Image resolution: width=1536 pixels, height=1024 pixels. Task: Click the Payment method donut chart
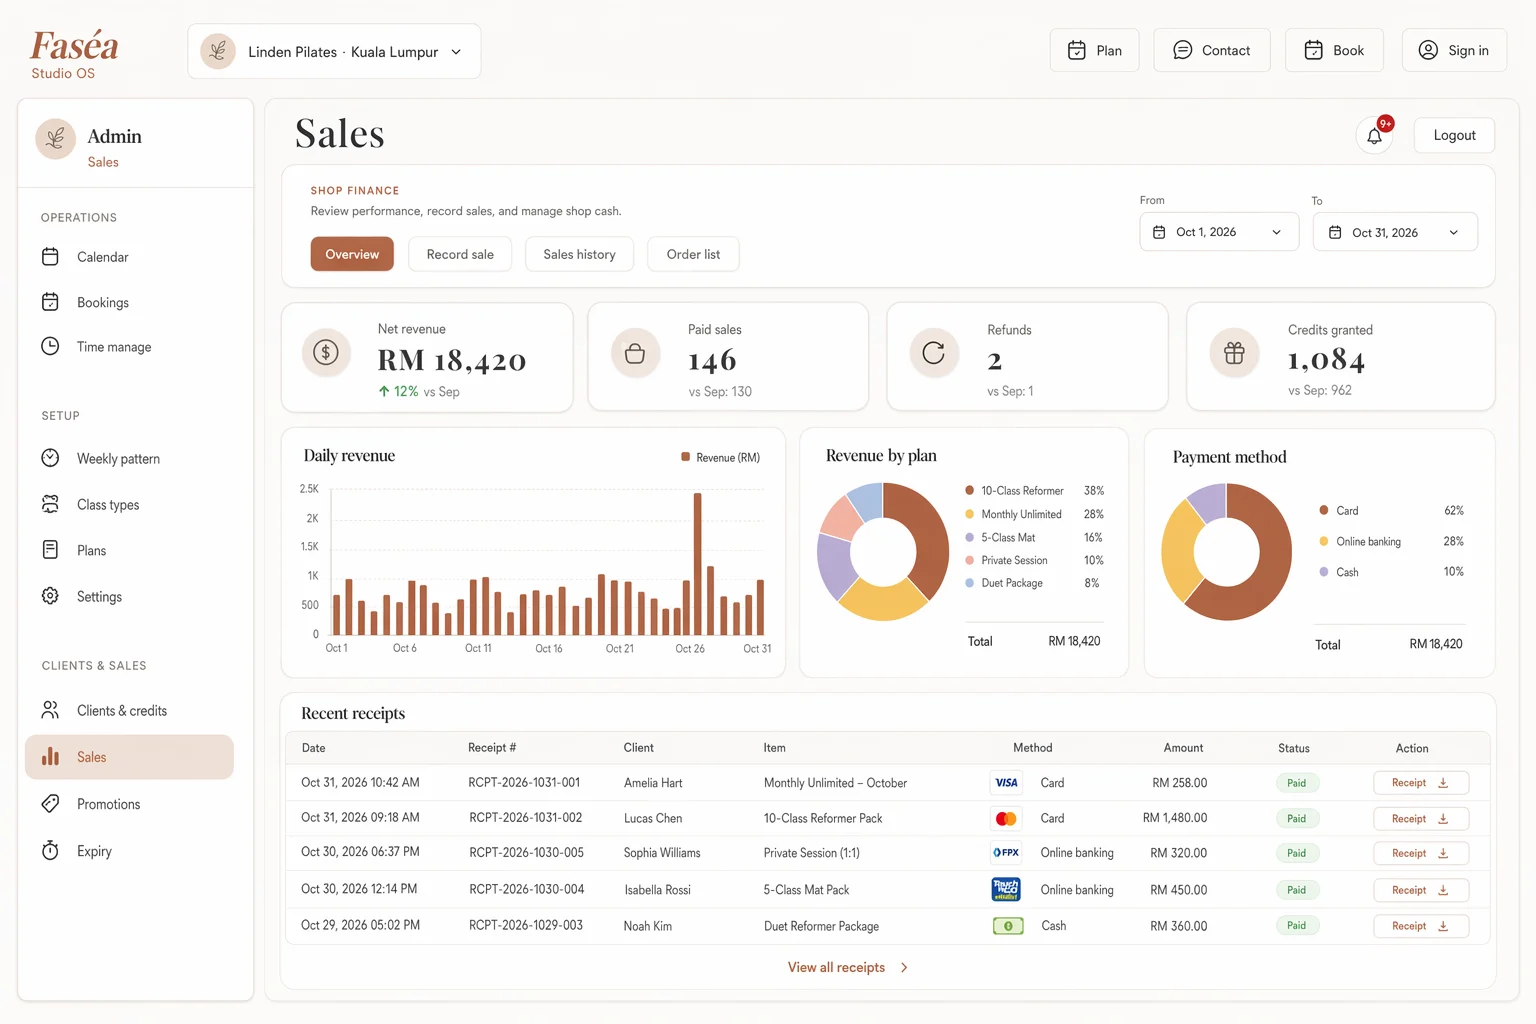tap(1226, 552)
